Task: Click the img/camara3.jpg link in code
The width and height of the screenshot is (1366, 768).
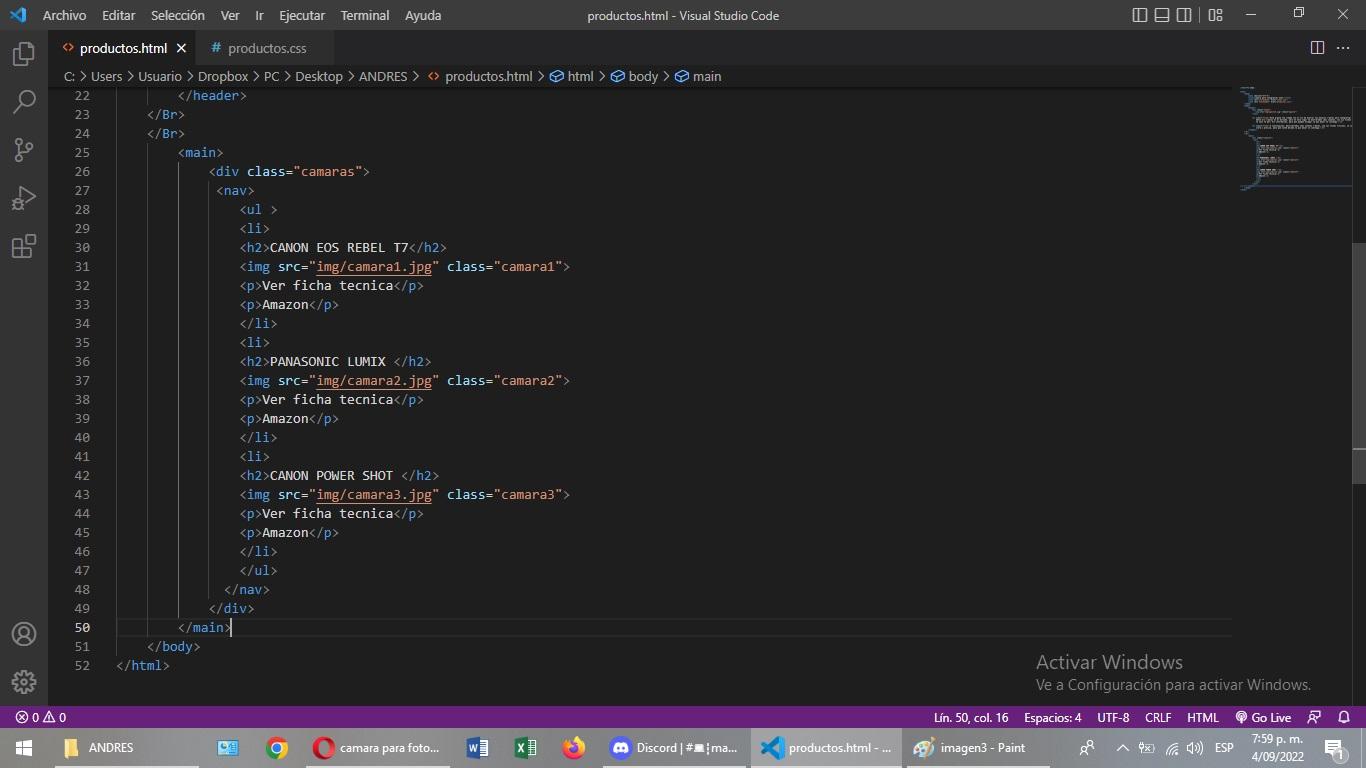Action: (374, 495)
